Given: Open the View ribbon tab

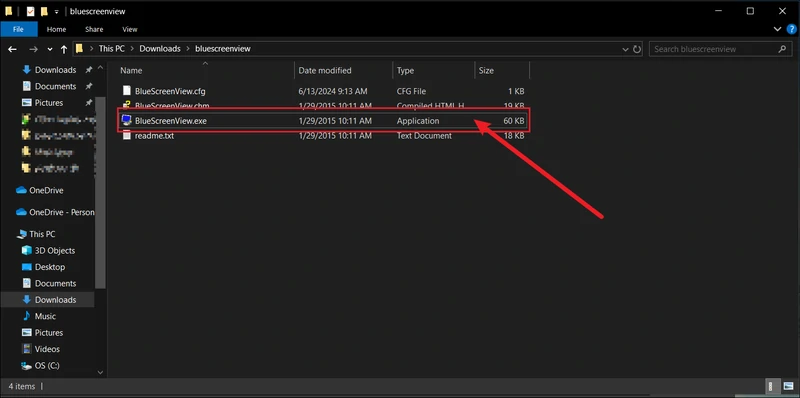Looking at the screenshot, I should pyautogui.click(x=130, y=29).
